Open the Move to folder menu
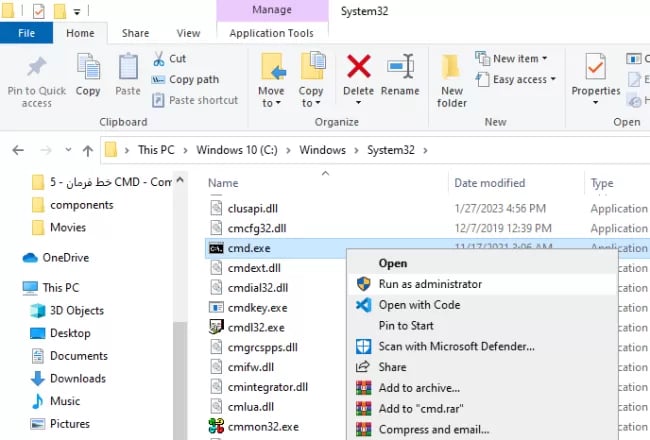Image resolution: width=650 pixels, height=440 pixels. point(272,80)
